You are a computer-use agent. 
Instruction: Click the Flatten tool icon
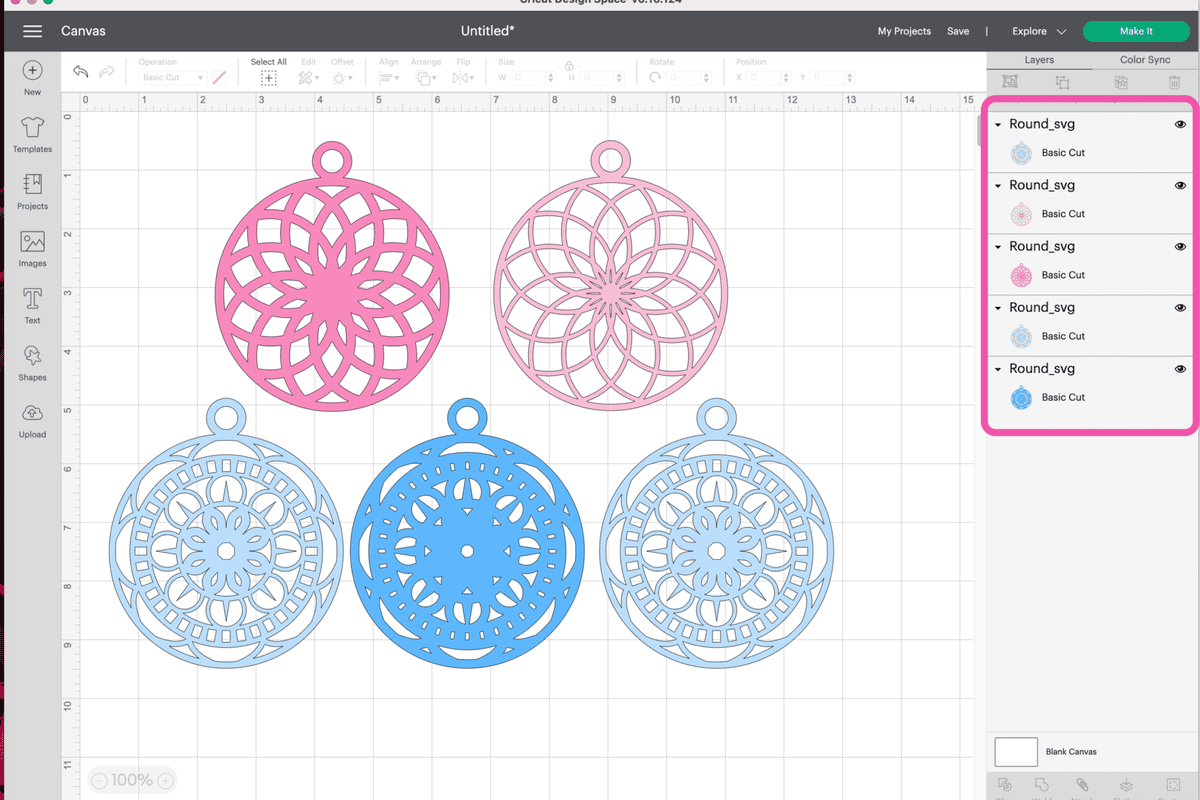pos(1126,785)
